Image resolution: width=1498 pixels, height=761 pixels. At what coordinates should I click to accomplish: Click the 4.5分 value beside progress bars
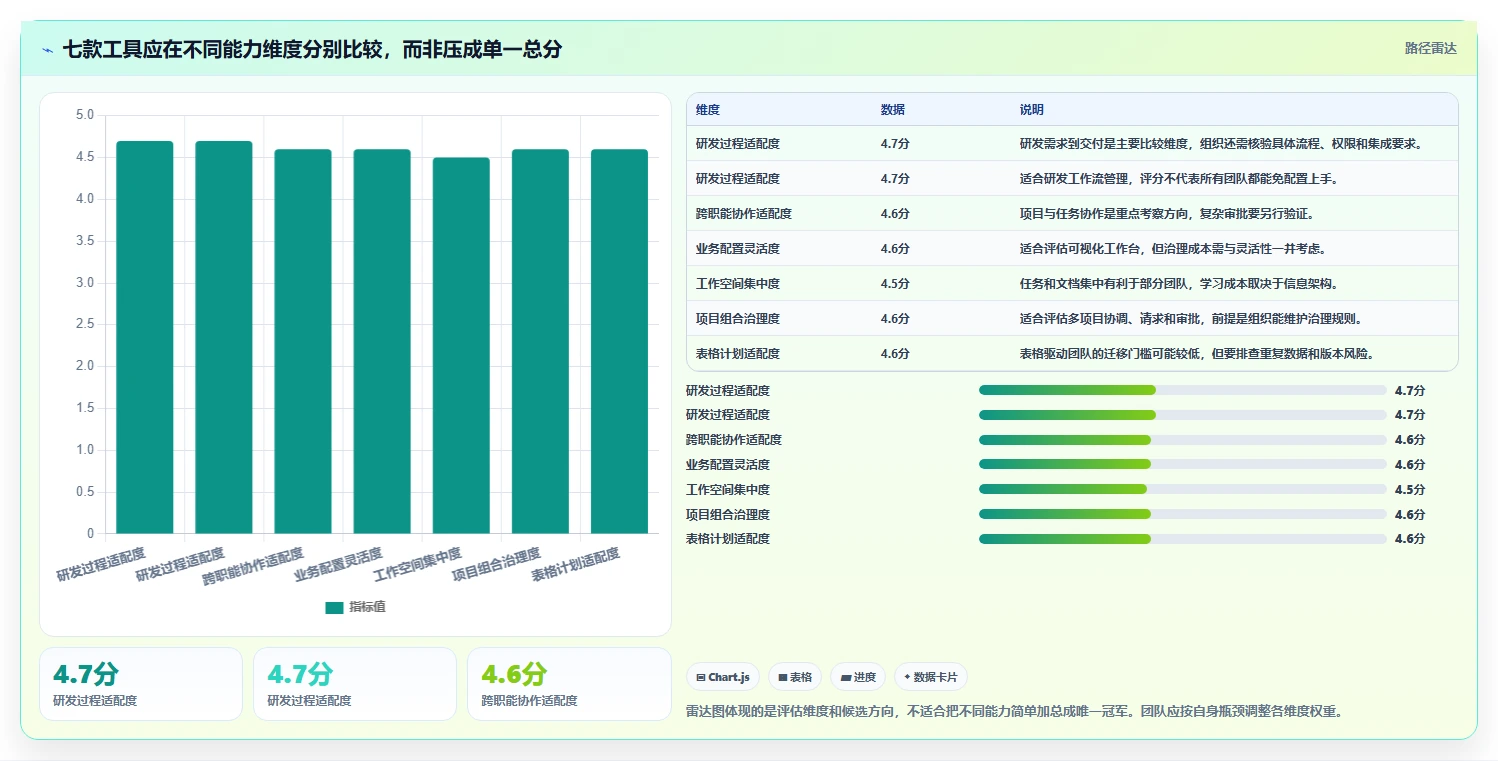(1410, 490)
